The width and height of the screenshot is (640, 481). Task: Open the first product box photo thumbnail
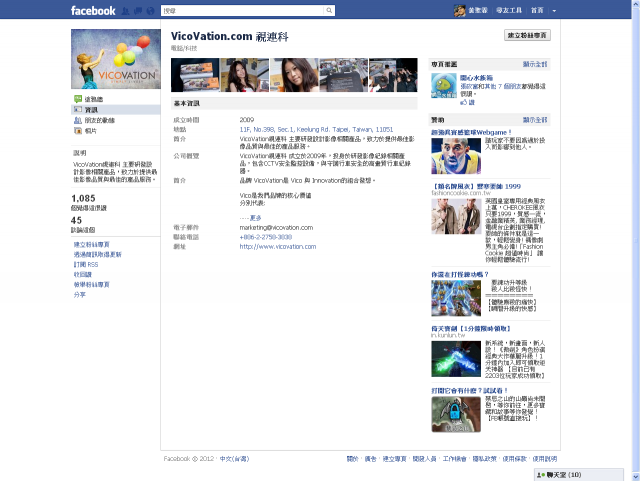(195, 75)
